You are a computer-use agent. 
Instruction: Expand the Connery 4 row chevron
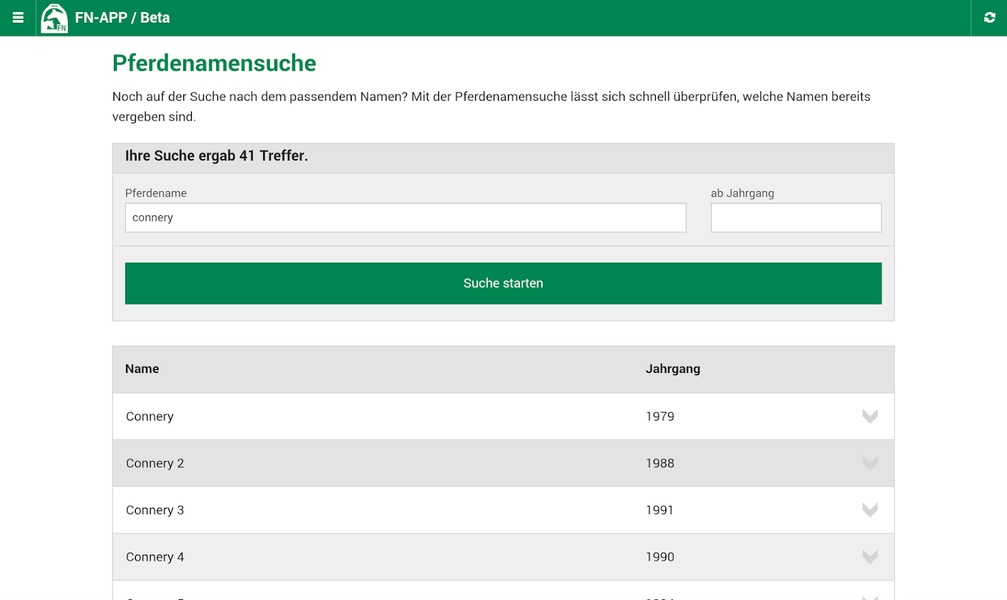click(870, 557)
